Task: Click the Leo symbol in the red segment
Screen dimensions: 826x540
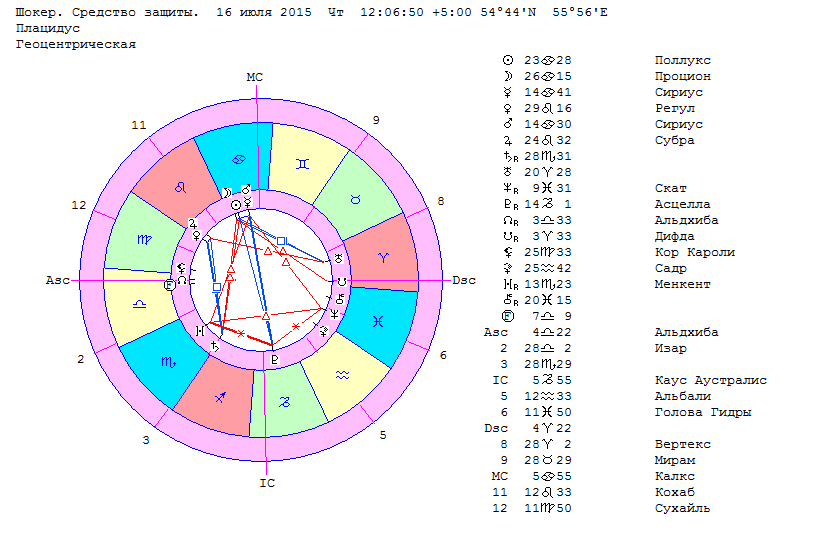Action: click(x=179, y=187)
